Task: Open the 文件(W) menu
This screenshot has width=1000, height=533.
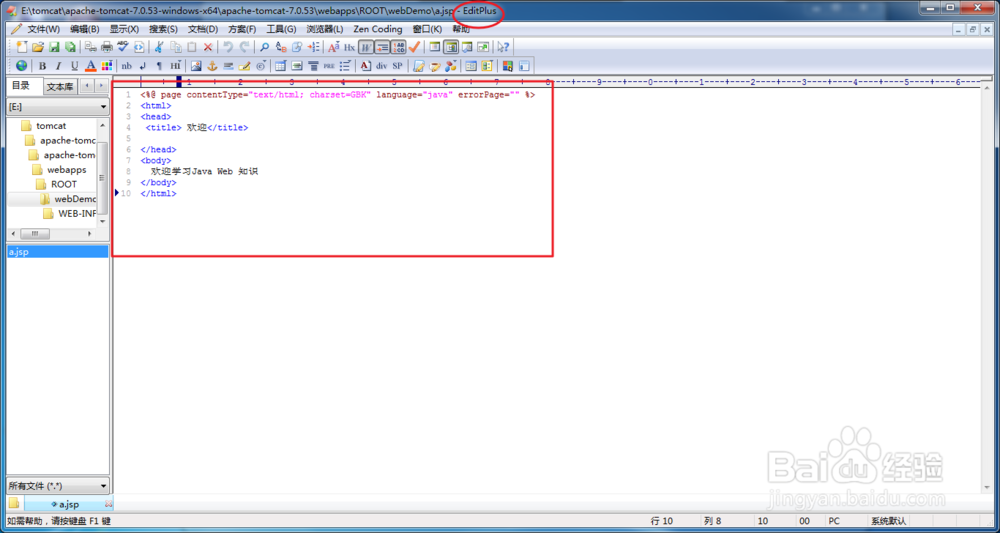Action: pyautogui.click(x=43, y=29)
